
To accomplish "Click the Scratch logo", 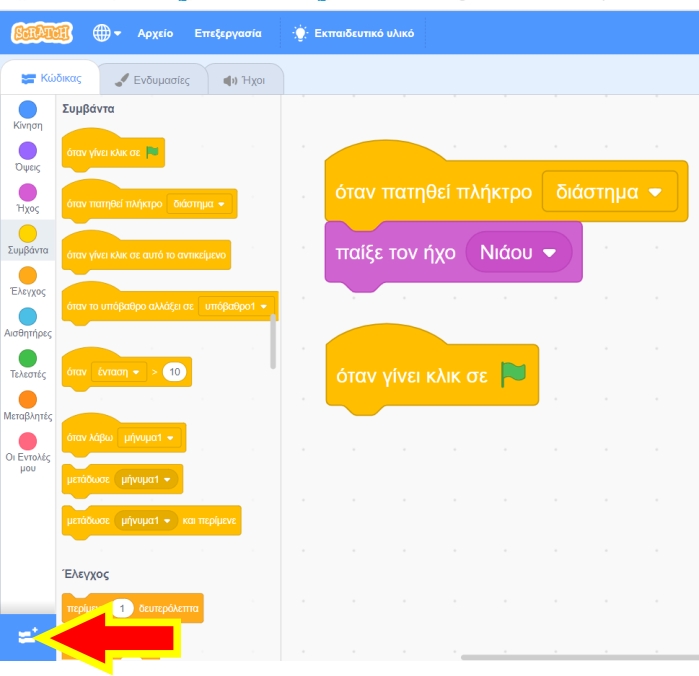I will click(x=42, y=33).
